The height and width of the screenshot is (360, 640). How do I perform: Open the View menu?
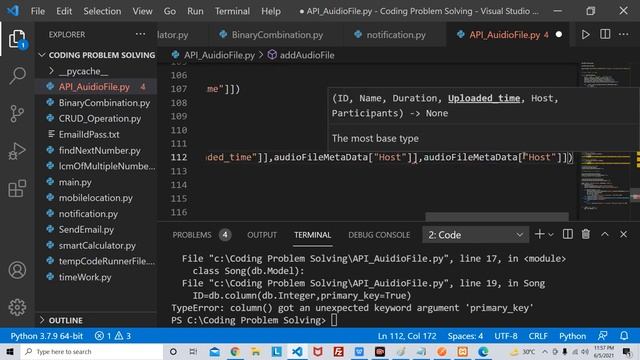142,11
